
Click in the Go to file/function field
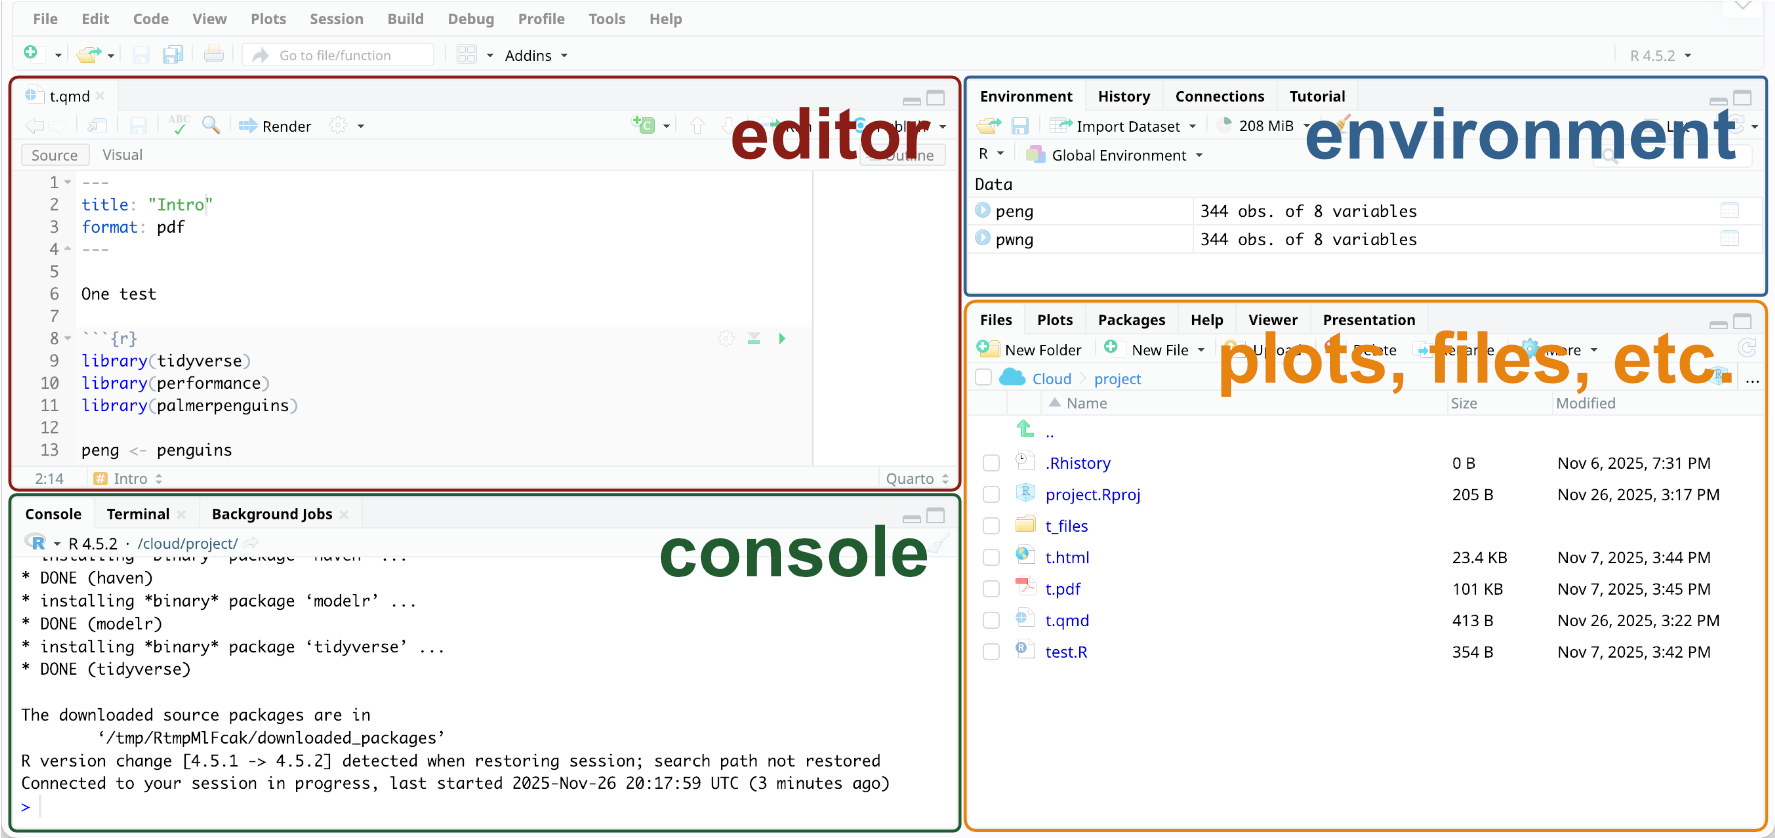coord(345,56)
